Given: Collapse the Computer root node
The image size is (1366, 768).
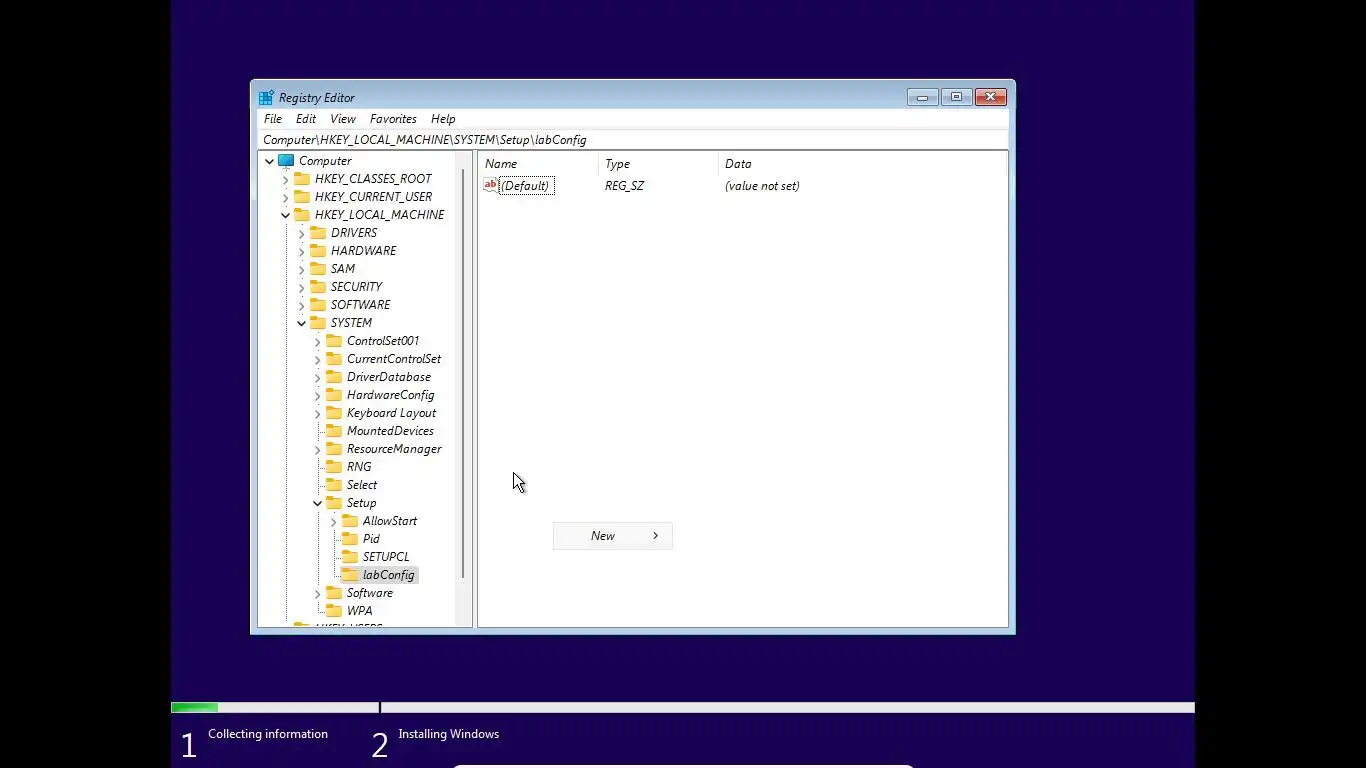Looking at the screenshot, I should click(269, 161).
